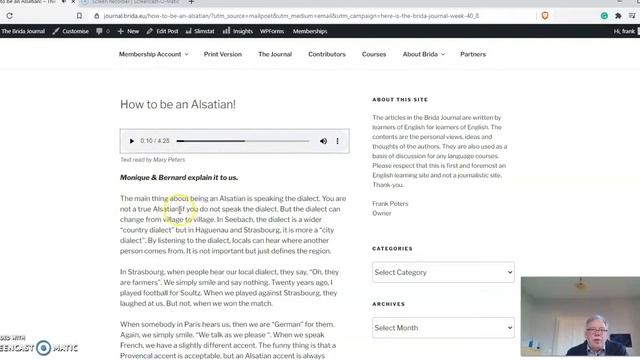Open The Brida Journal admin bar item
640x360 pixels.
(23, 31)
